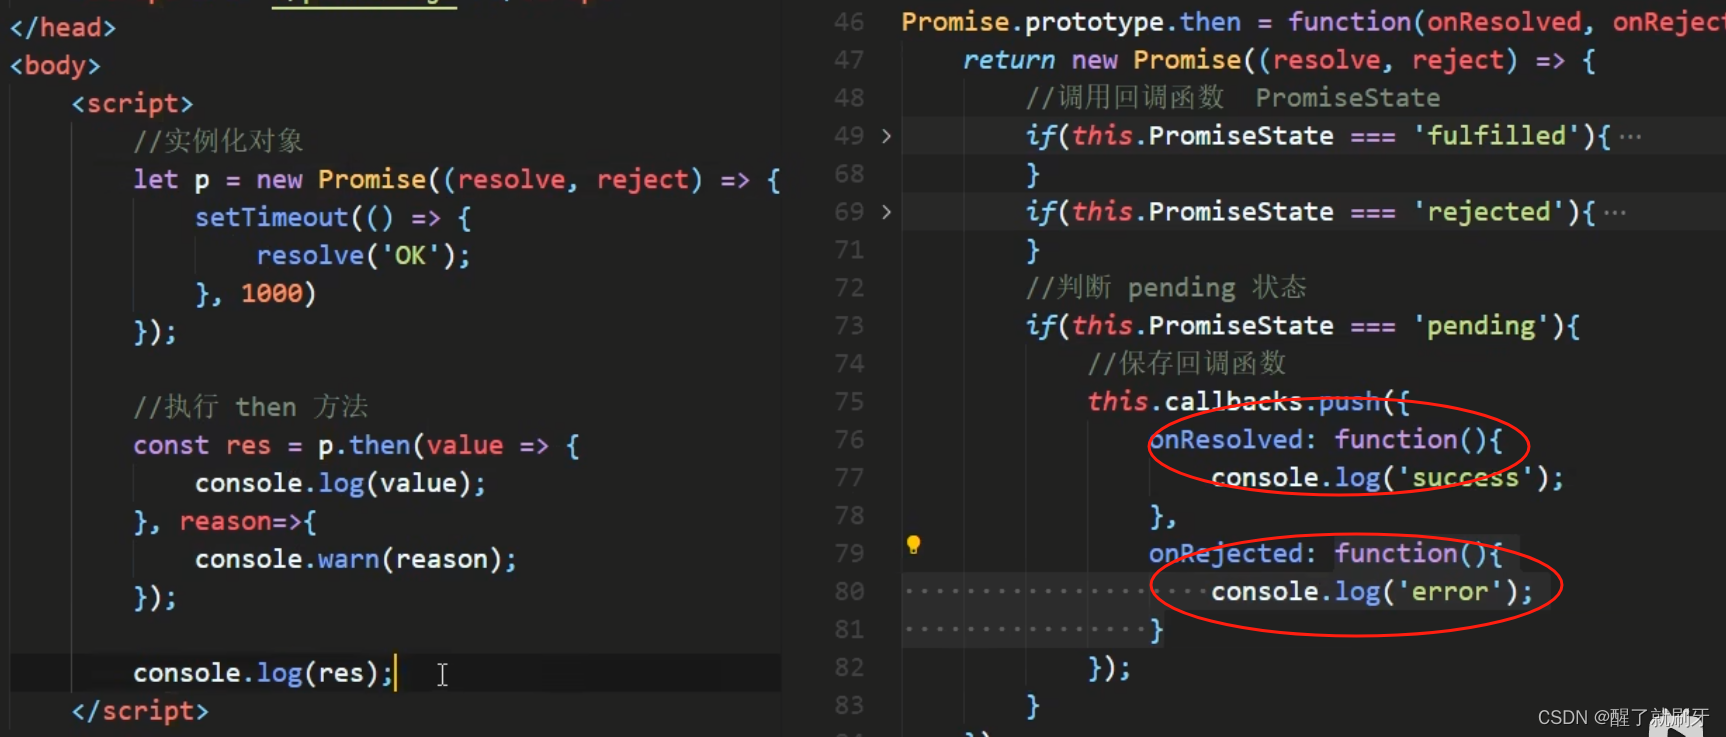
Task: Click 'return new Promise' on line 47
Action: pos(1279,60)
